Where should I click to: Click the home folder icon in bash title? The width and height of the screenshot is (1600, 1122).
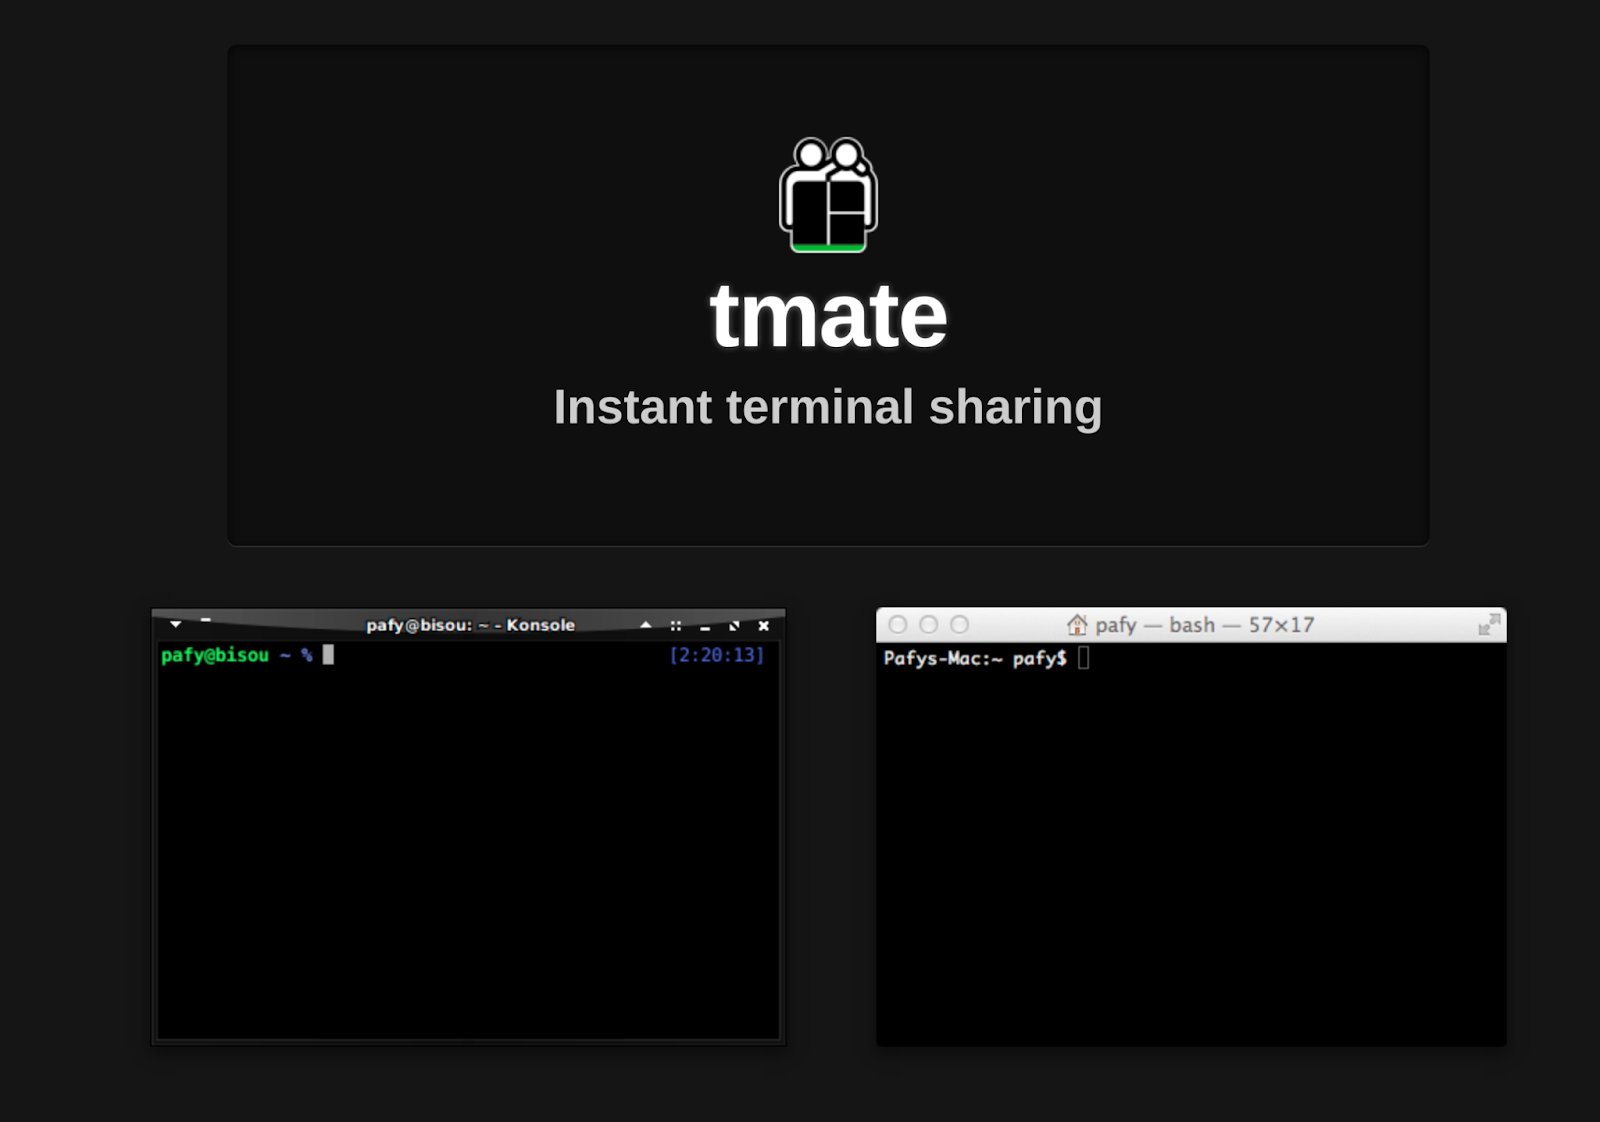pyautogui.click(x=1077, y=625)
